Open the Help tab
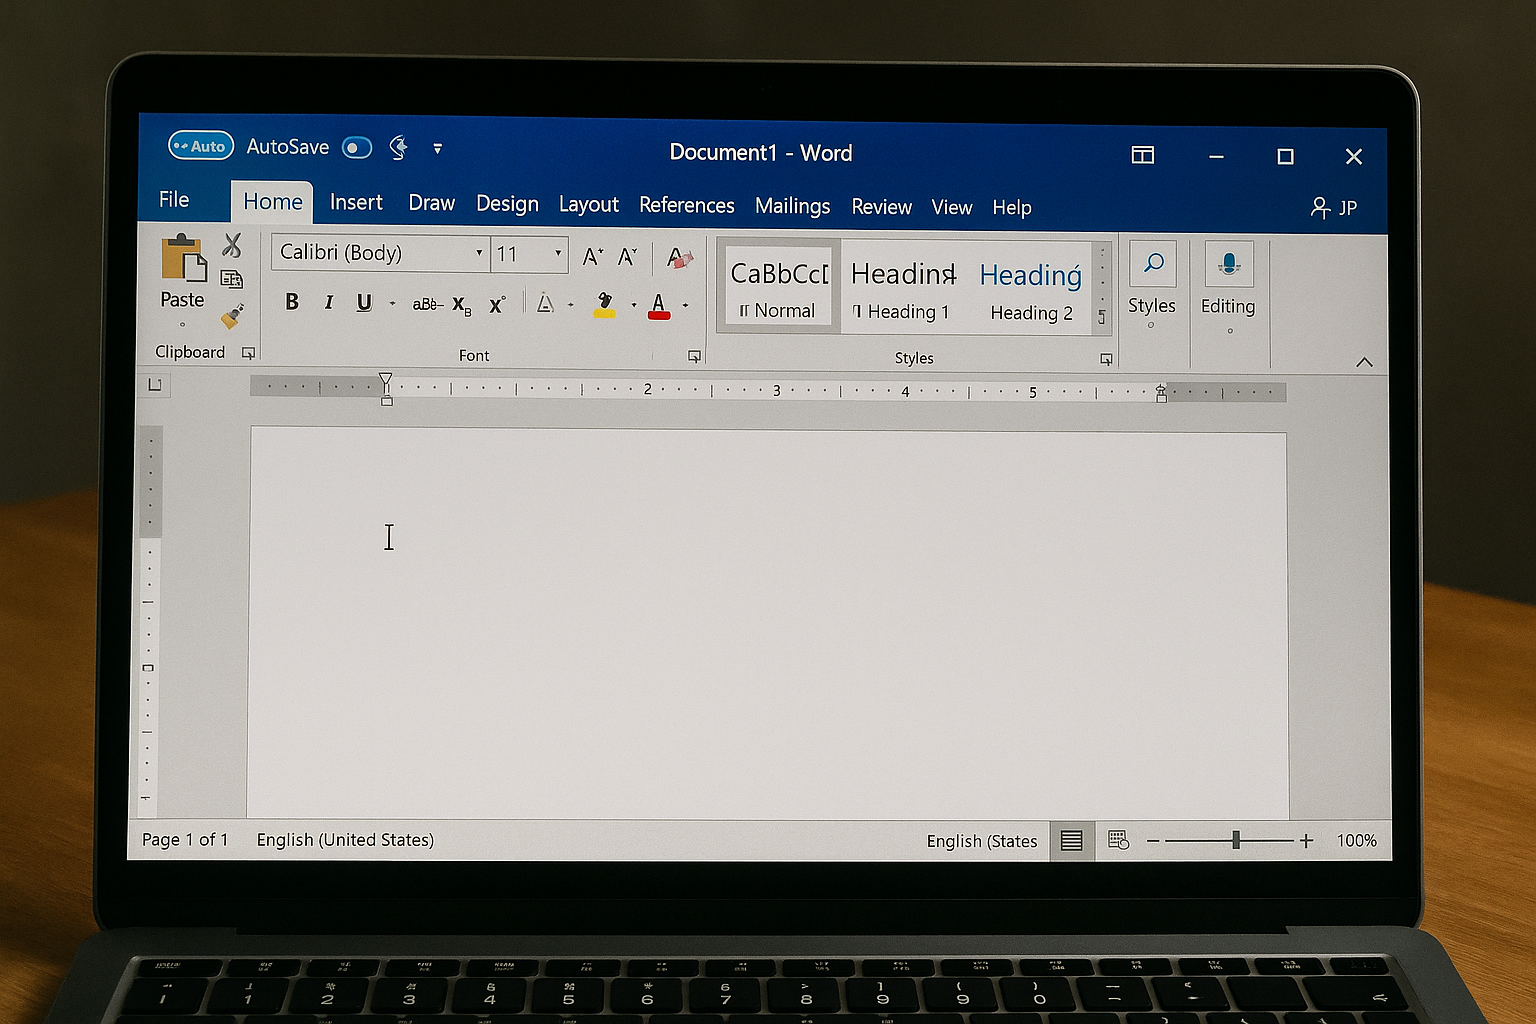Image resolution: width=1536 pixels, height=1024 pixels. tap(1012, 208)
